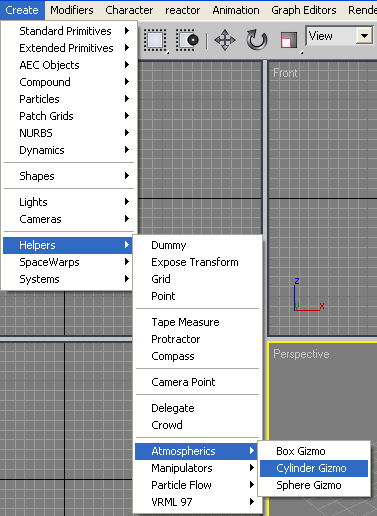Choose Tape Measure helper
377x516 pixels.
tap(197, 322)
